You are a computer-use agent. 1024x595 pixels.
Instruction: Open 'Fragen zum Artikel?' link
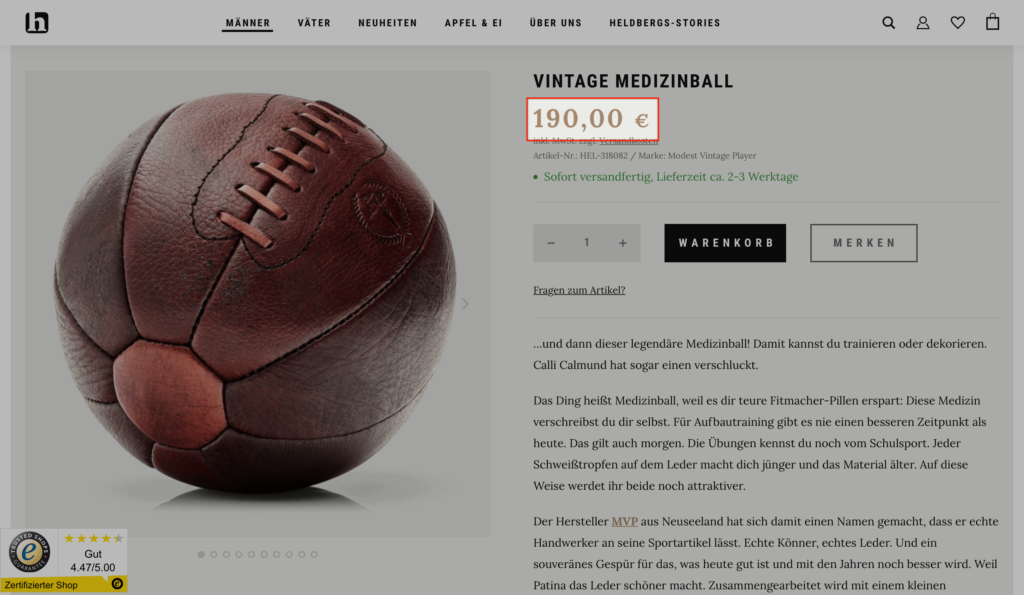(x=579, y=291)
